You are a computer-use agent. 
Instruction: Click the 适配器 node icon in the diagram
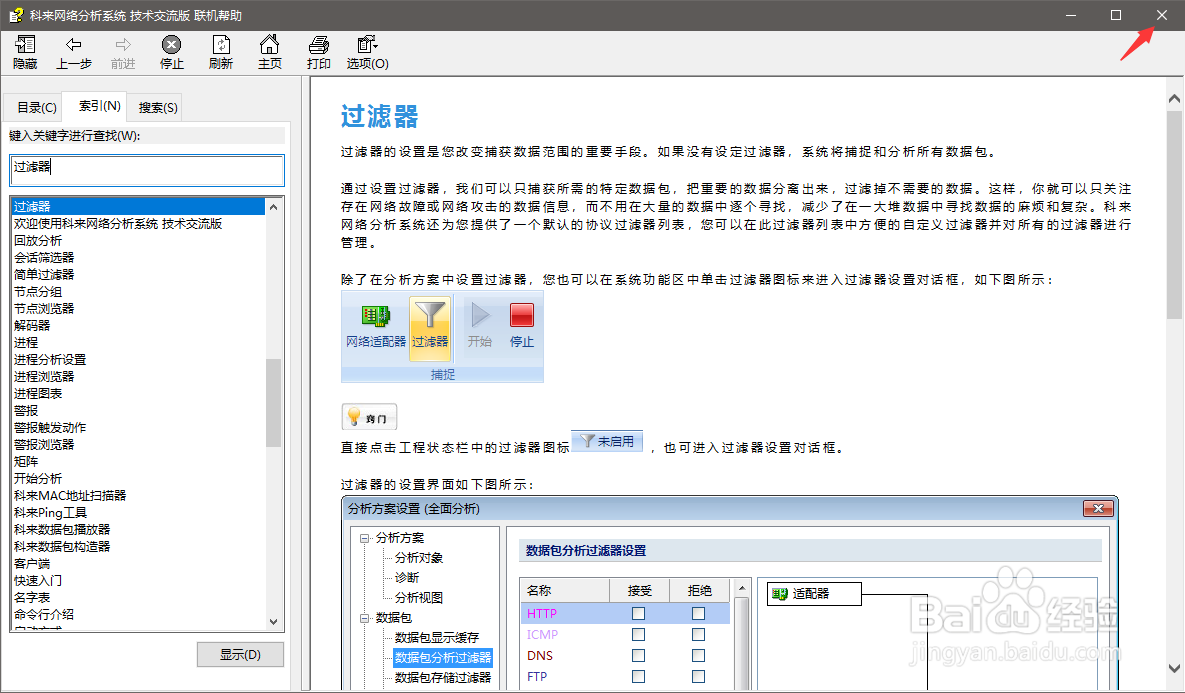[x=780, y=594]
